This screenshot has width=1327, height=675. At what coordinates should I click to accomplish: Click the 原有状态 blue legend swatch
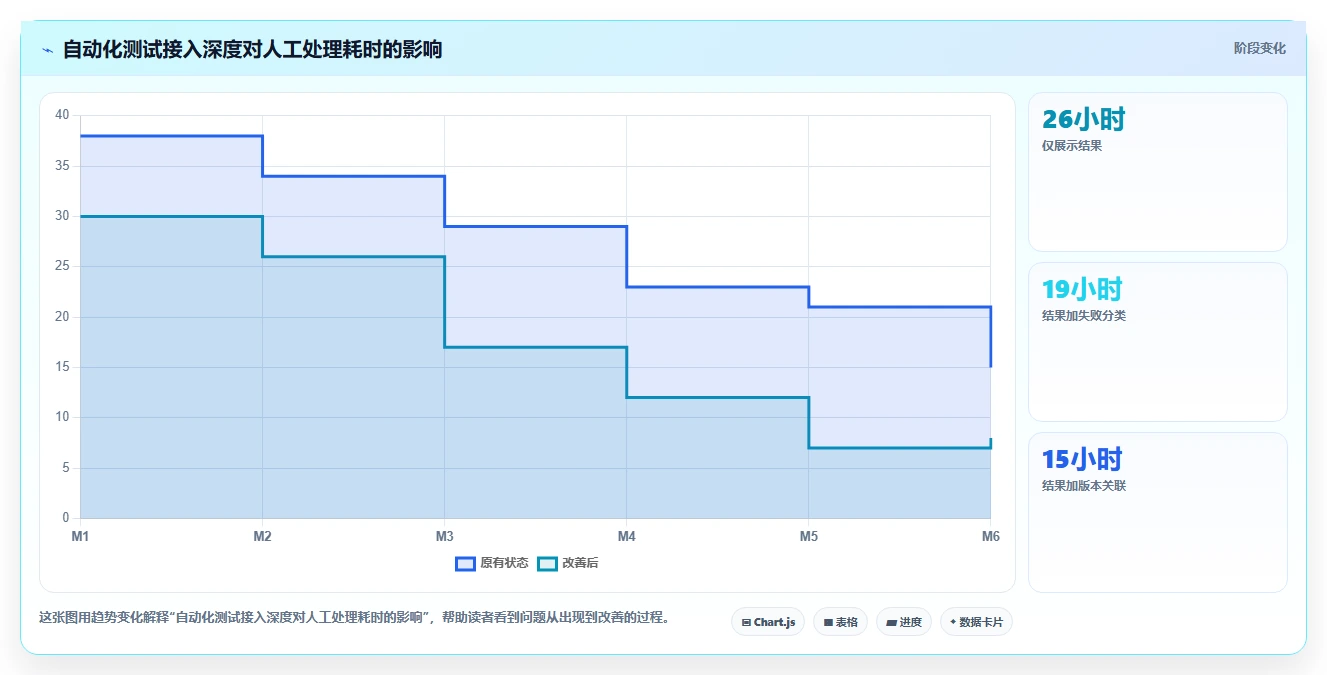pyautogui.click(x=465, y=563)
